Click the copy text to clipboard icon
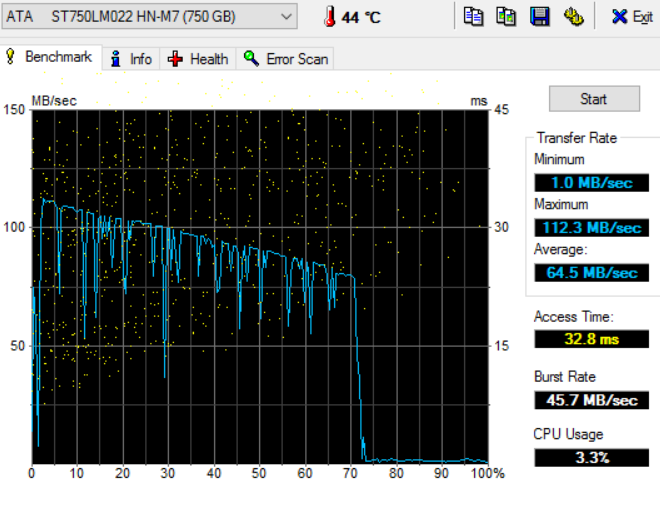660x505 pixels. coord(474,16)
